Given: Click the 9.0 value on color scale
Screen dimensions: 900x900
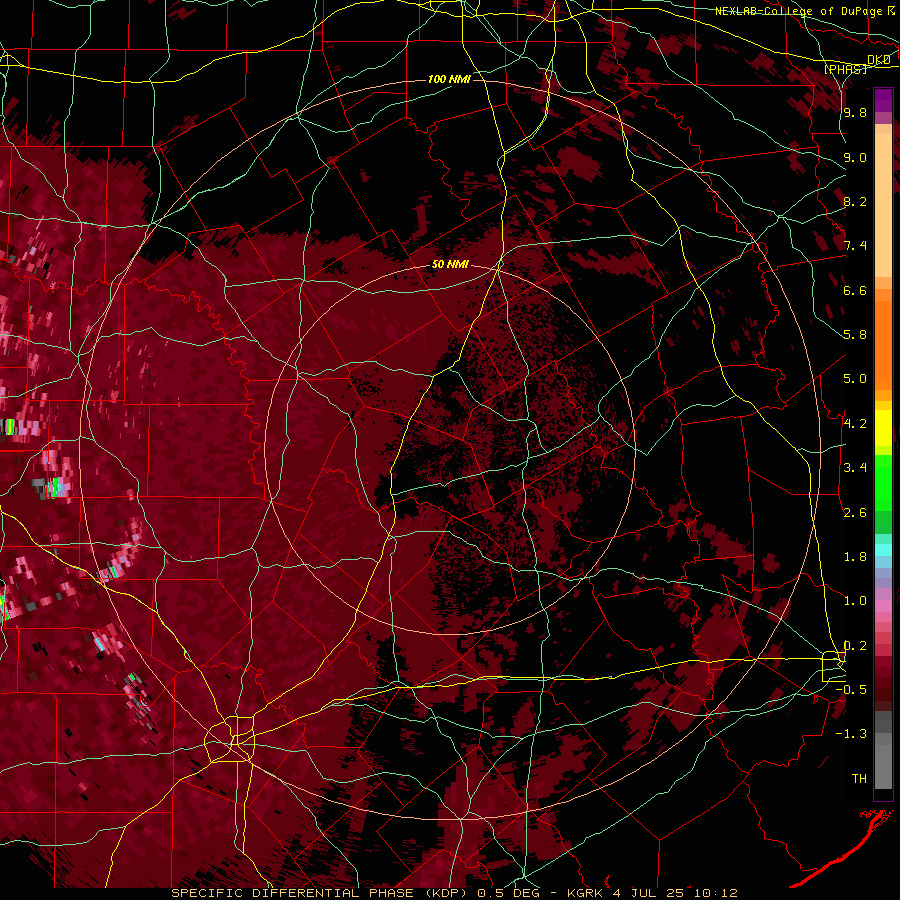Looking at the screenshot, I should point(855,157).
